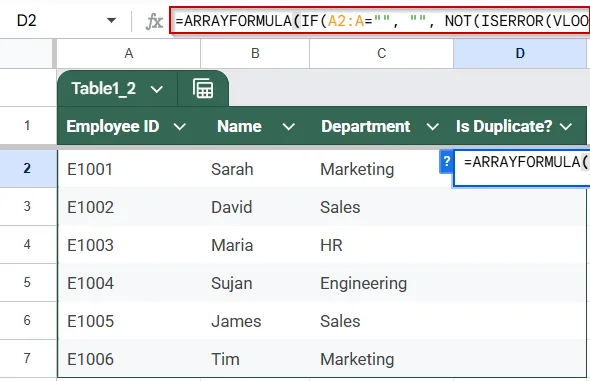Open the Name Box dropdown arrow
The width and height of the screenshot is (590, 381).
(x=111, y=20)
